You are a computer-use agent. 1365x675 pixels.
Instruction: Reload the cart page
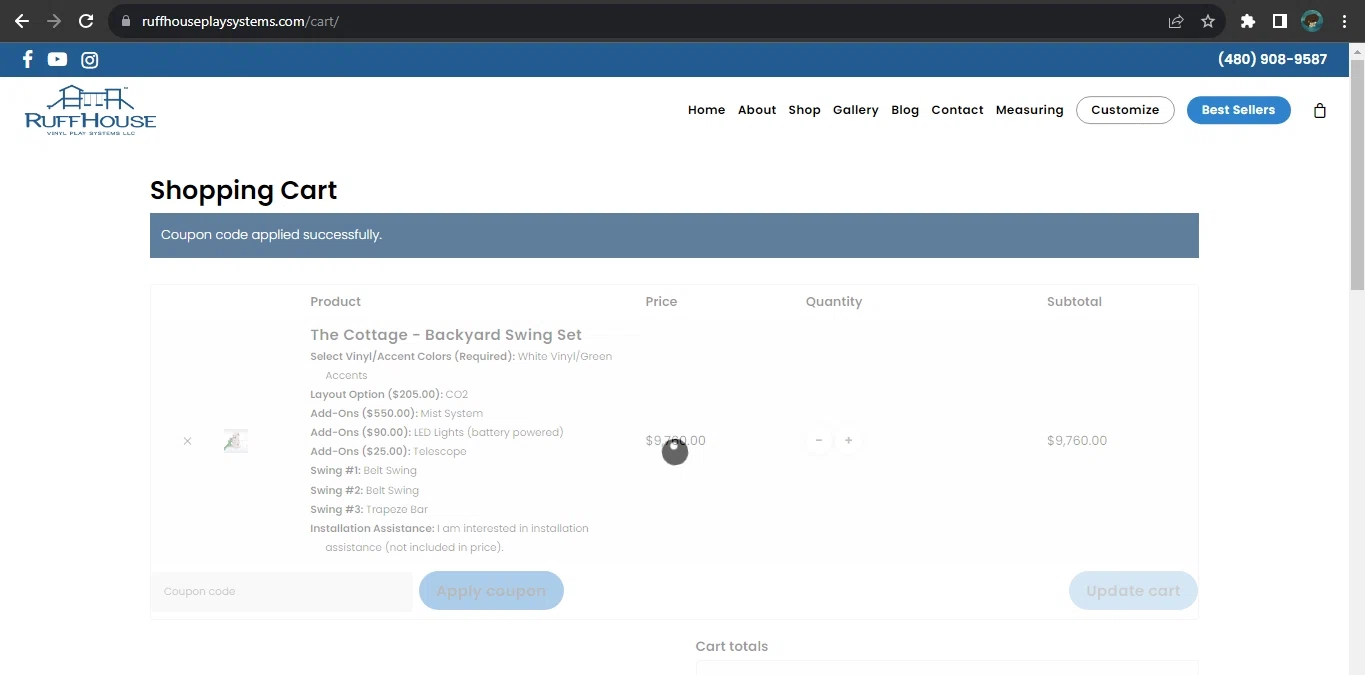86,21
